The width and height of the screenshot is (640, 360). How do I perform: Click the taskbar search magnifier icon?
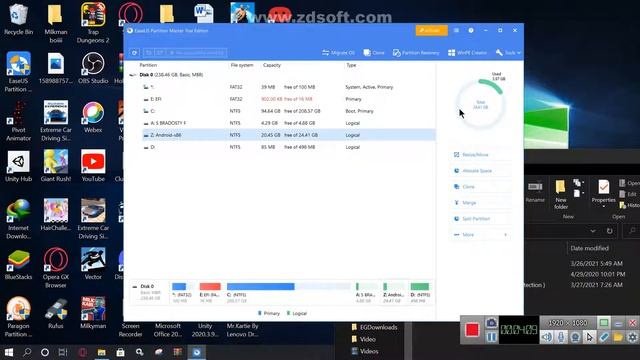pyautogui.click(x=27, y=352)
